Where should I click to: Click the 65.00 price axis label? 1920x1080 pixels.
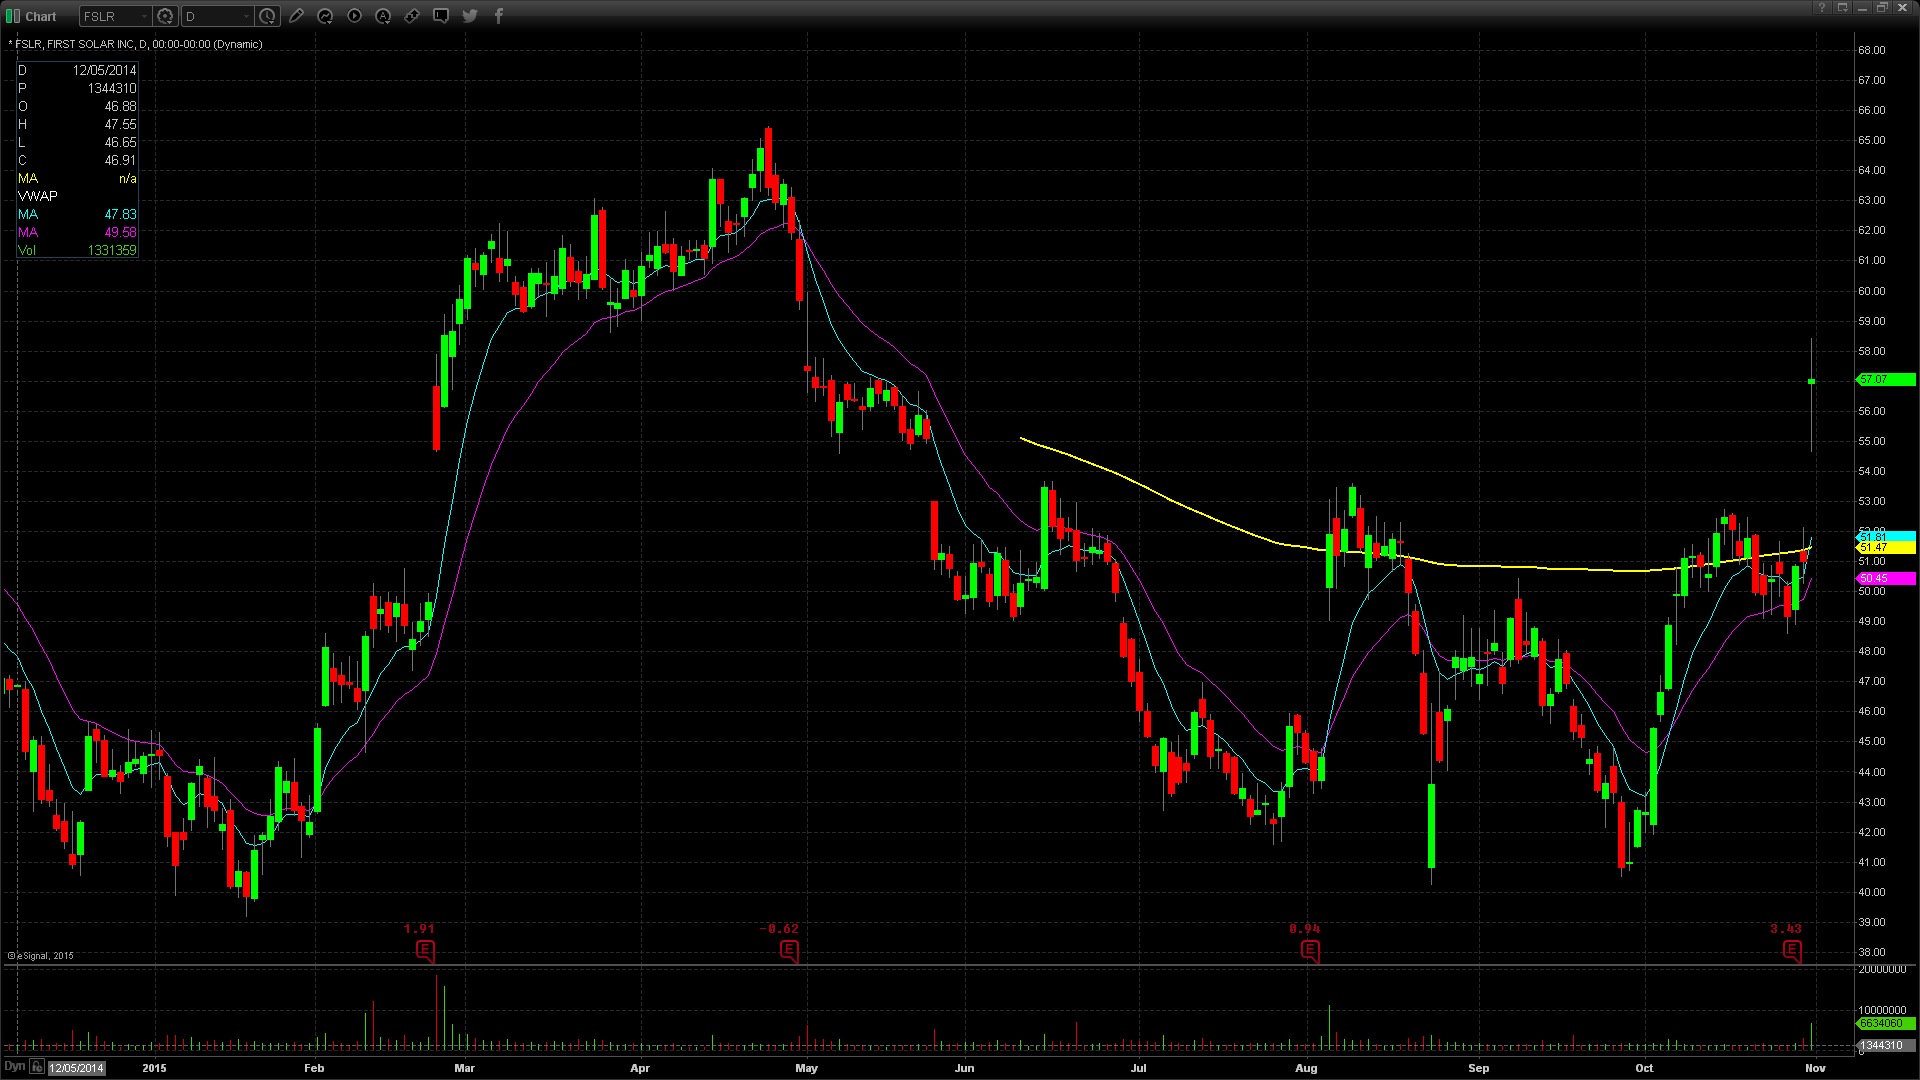[x=1871, y=140]
